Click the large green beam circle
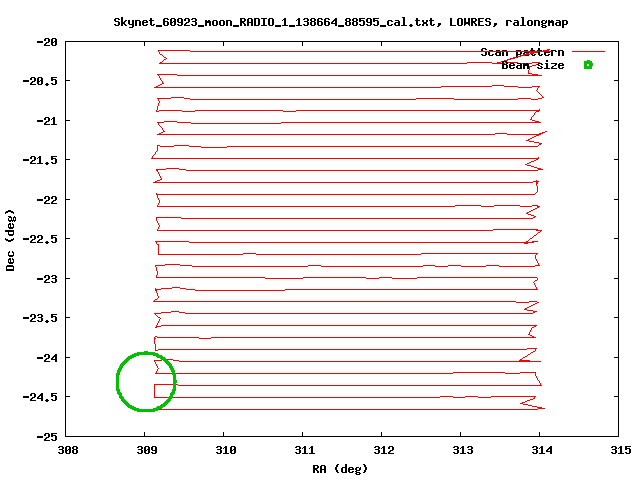Viewport: 640px width, 480px height. 146,382
